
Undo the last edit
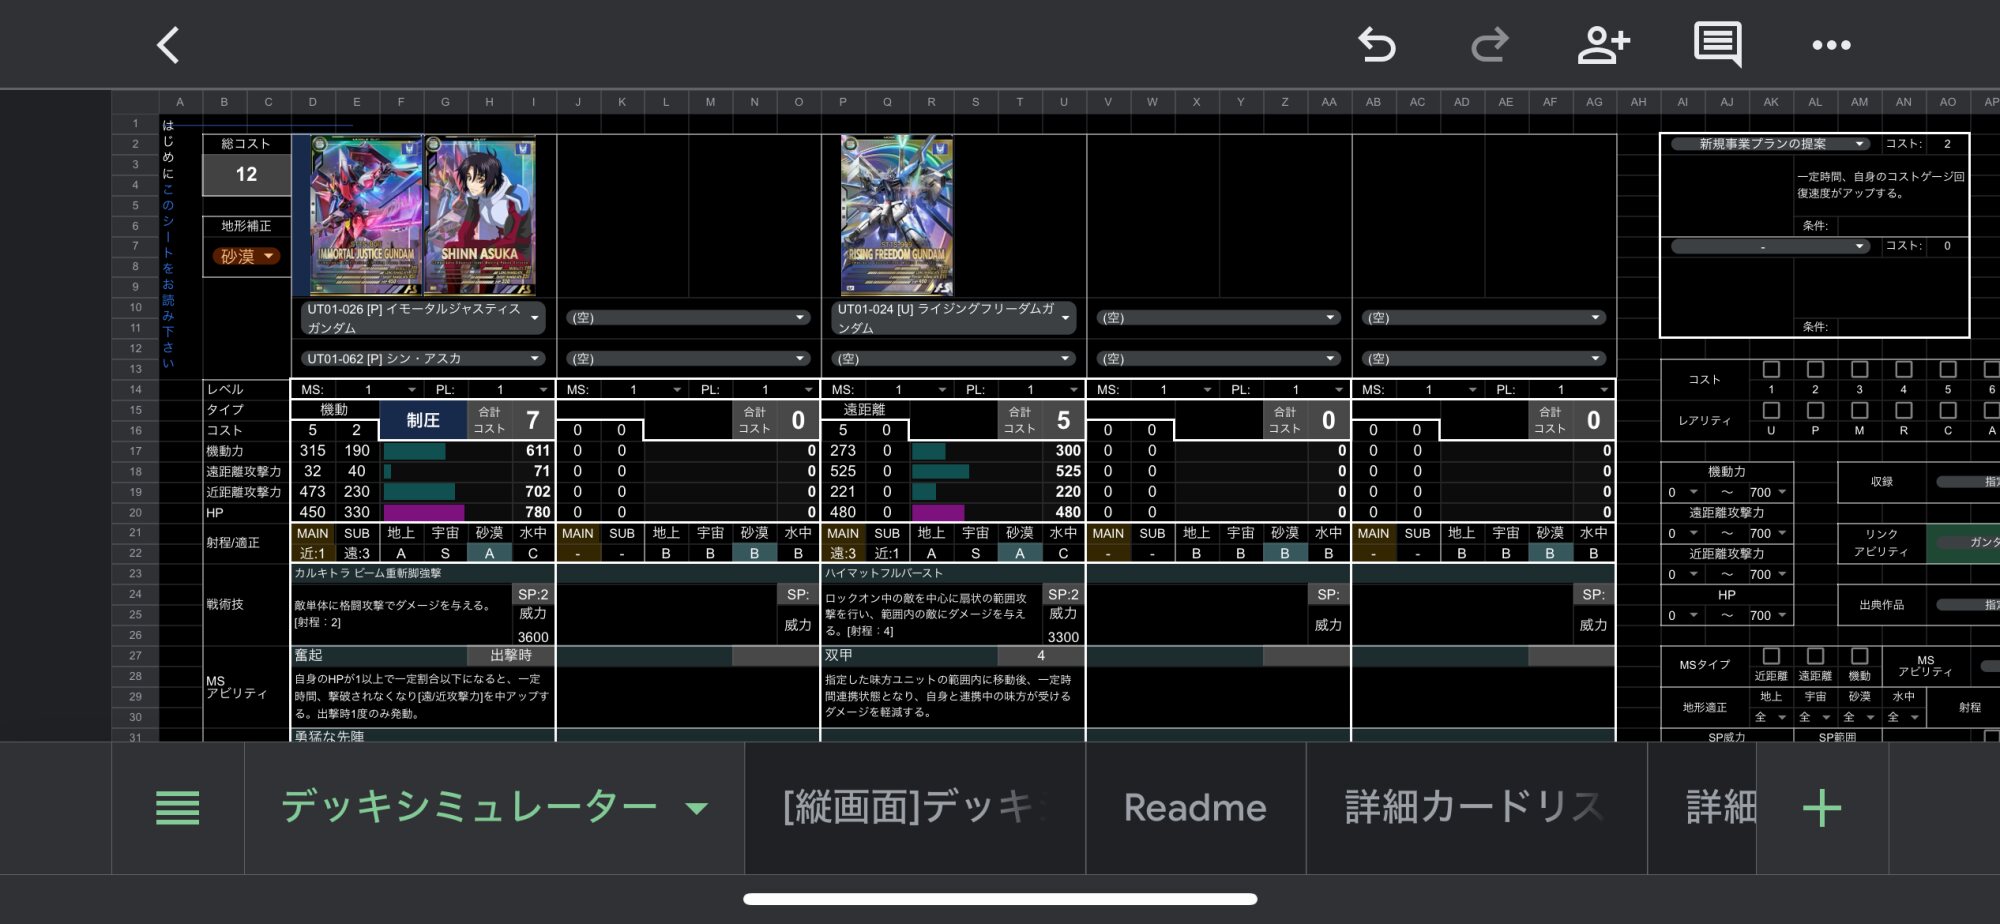1376,45
